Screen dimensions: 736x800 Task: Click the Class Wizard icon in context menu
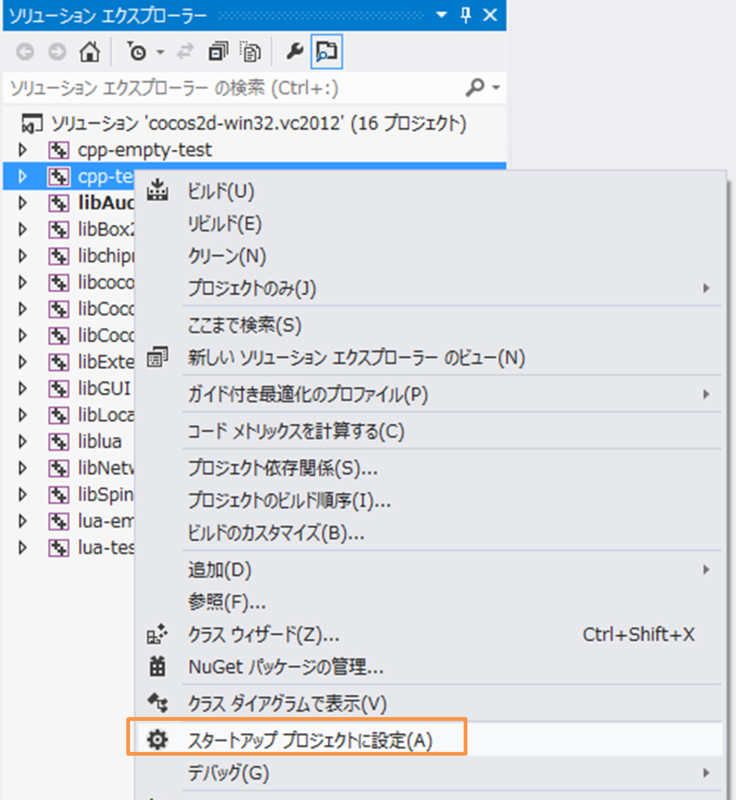pyautogui.click(x=157, y=634)
